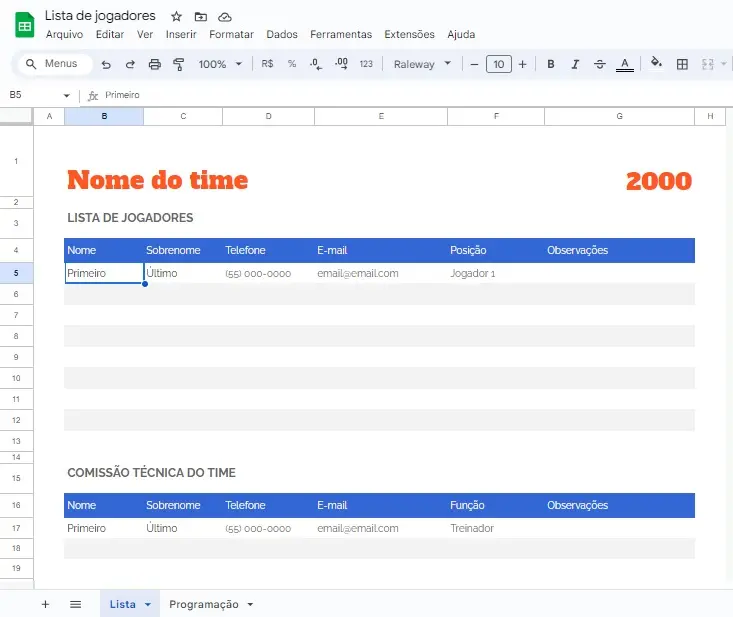This screenshot has width=733, height=617.
Task: Open the text color picker
Action: (625, 65)
